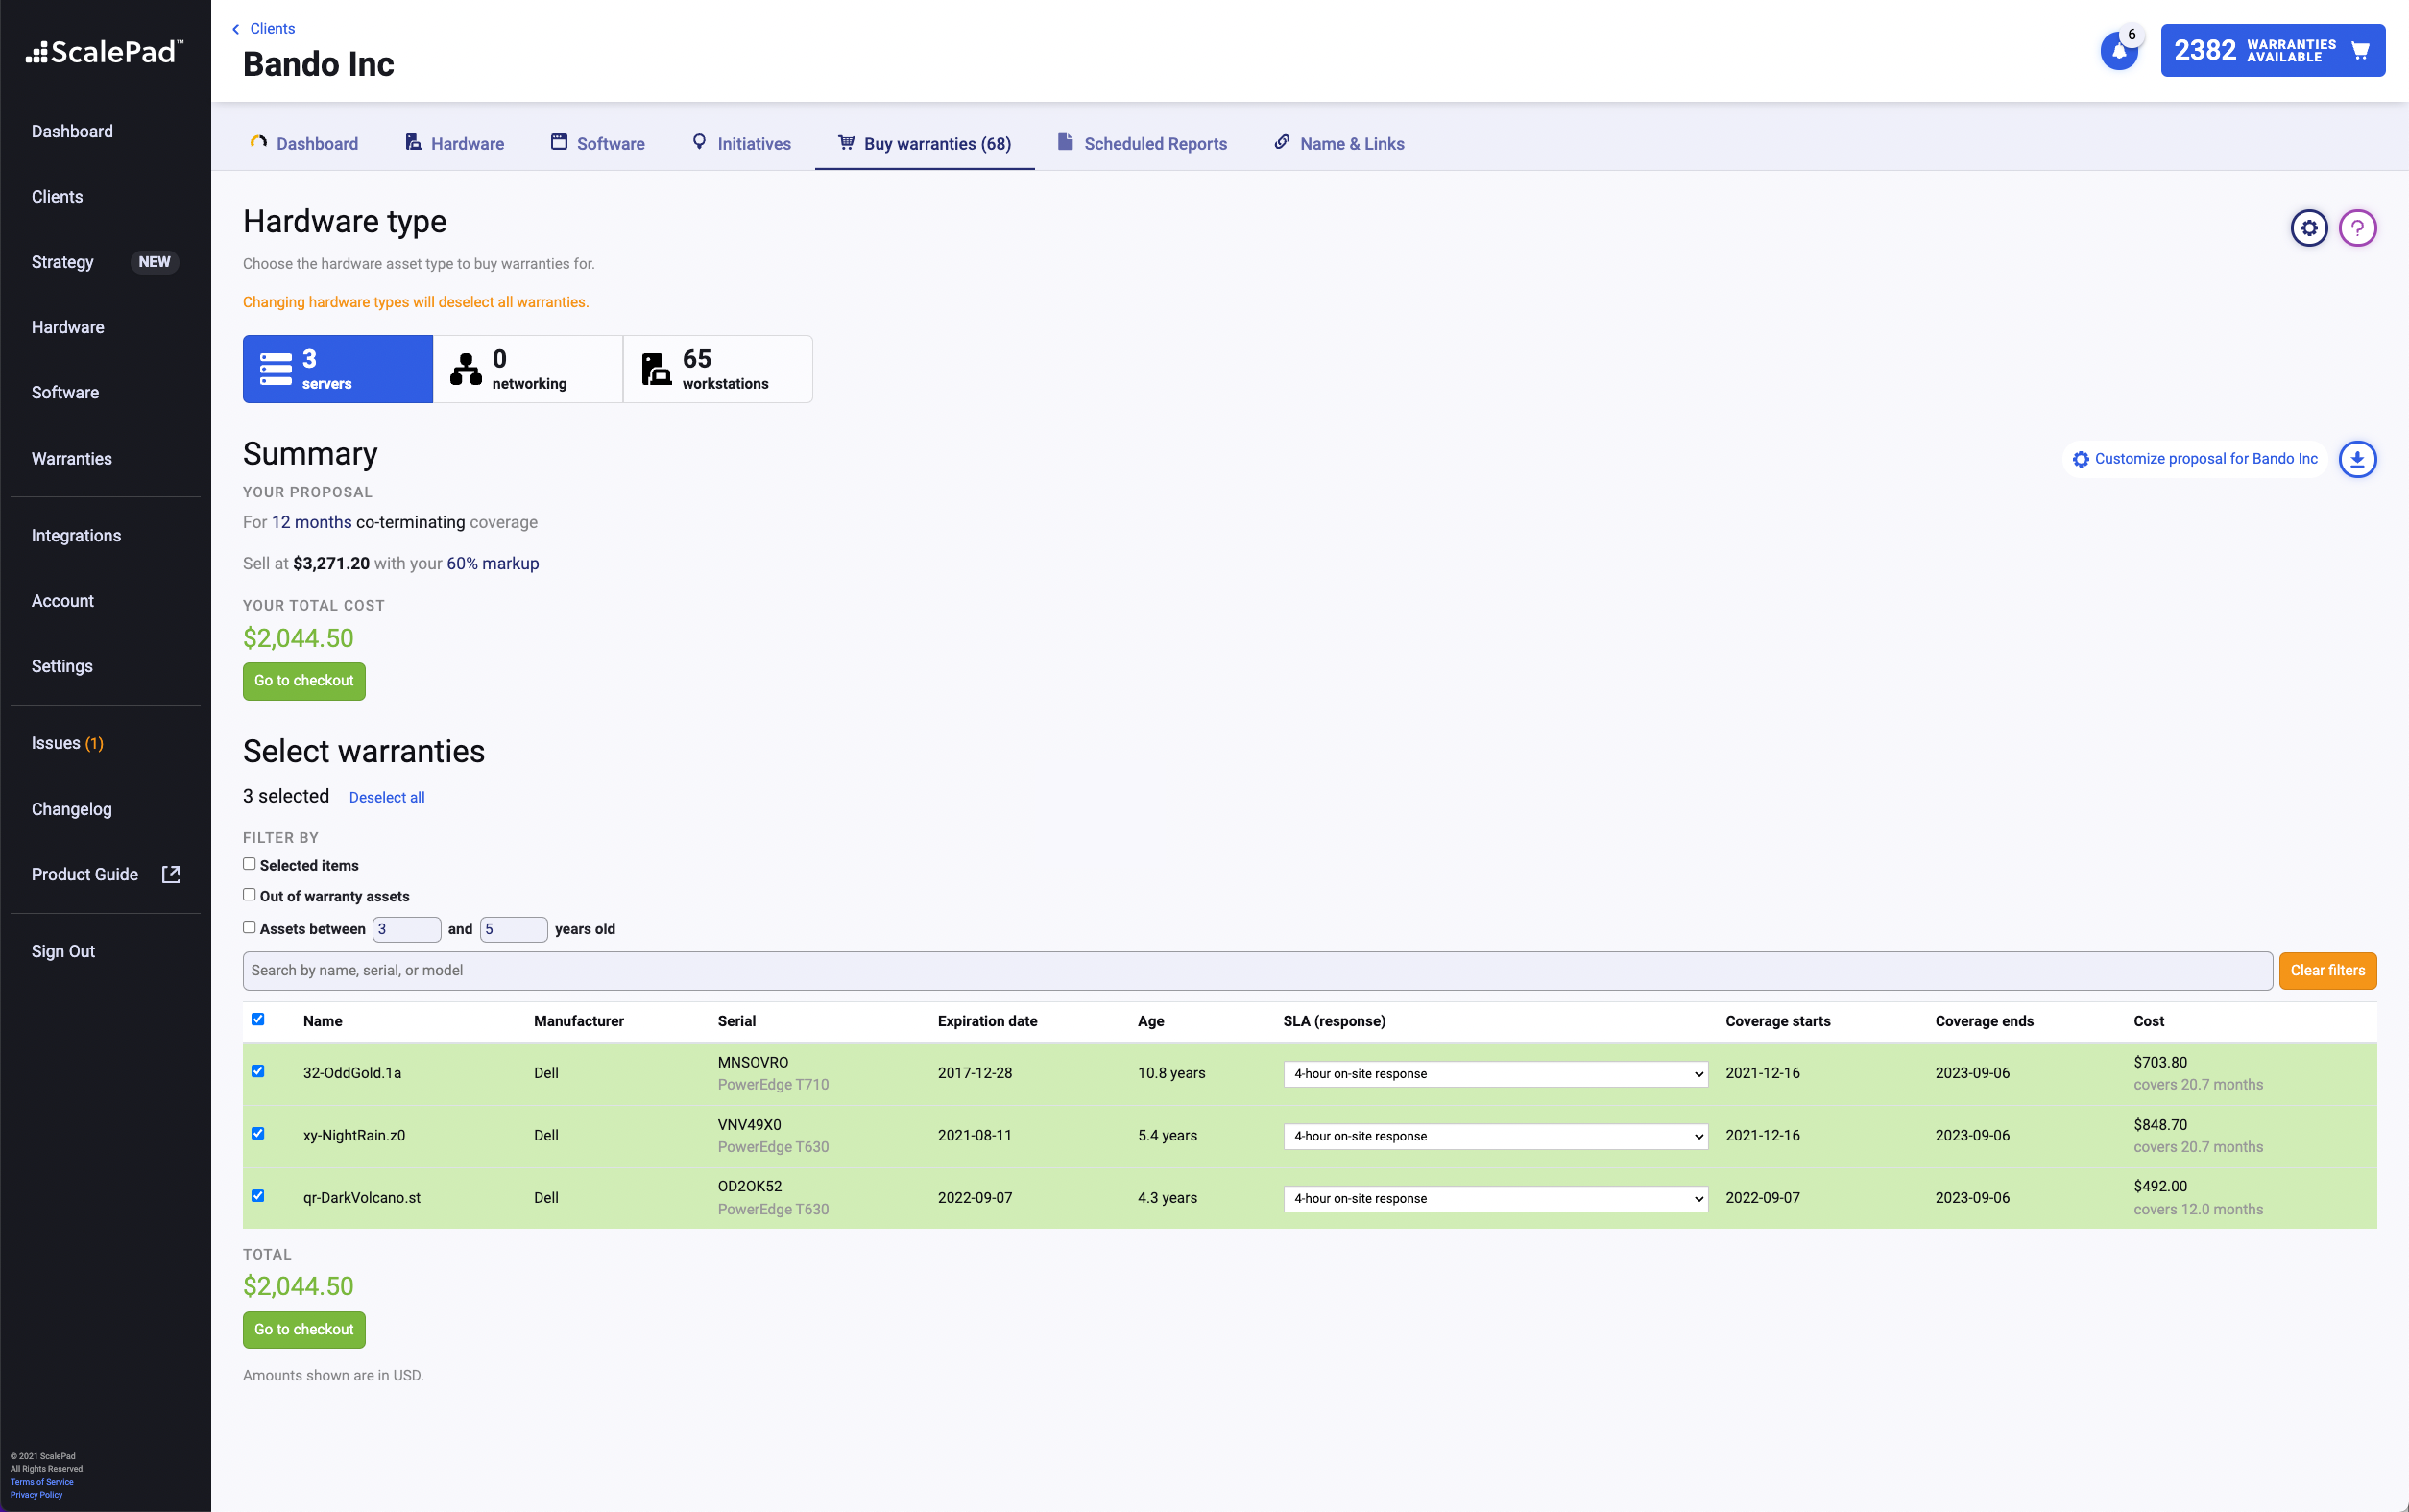This screenshot has height=1512, width=2409.
Task: Click the download proposal icon
Action: 2357,459
